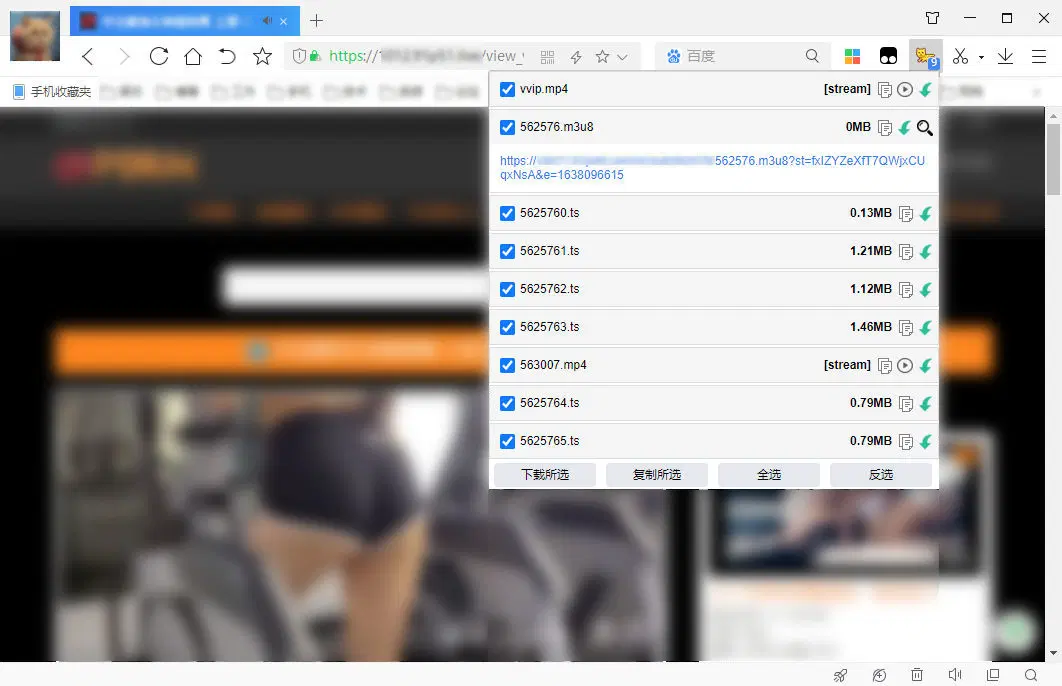1062x686 pixels.
Task: Uncheck the 5625760.ts checkbox
Action: coord(507,214)
